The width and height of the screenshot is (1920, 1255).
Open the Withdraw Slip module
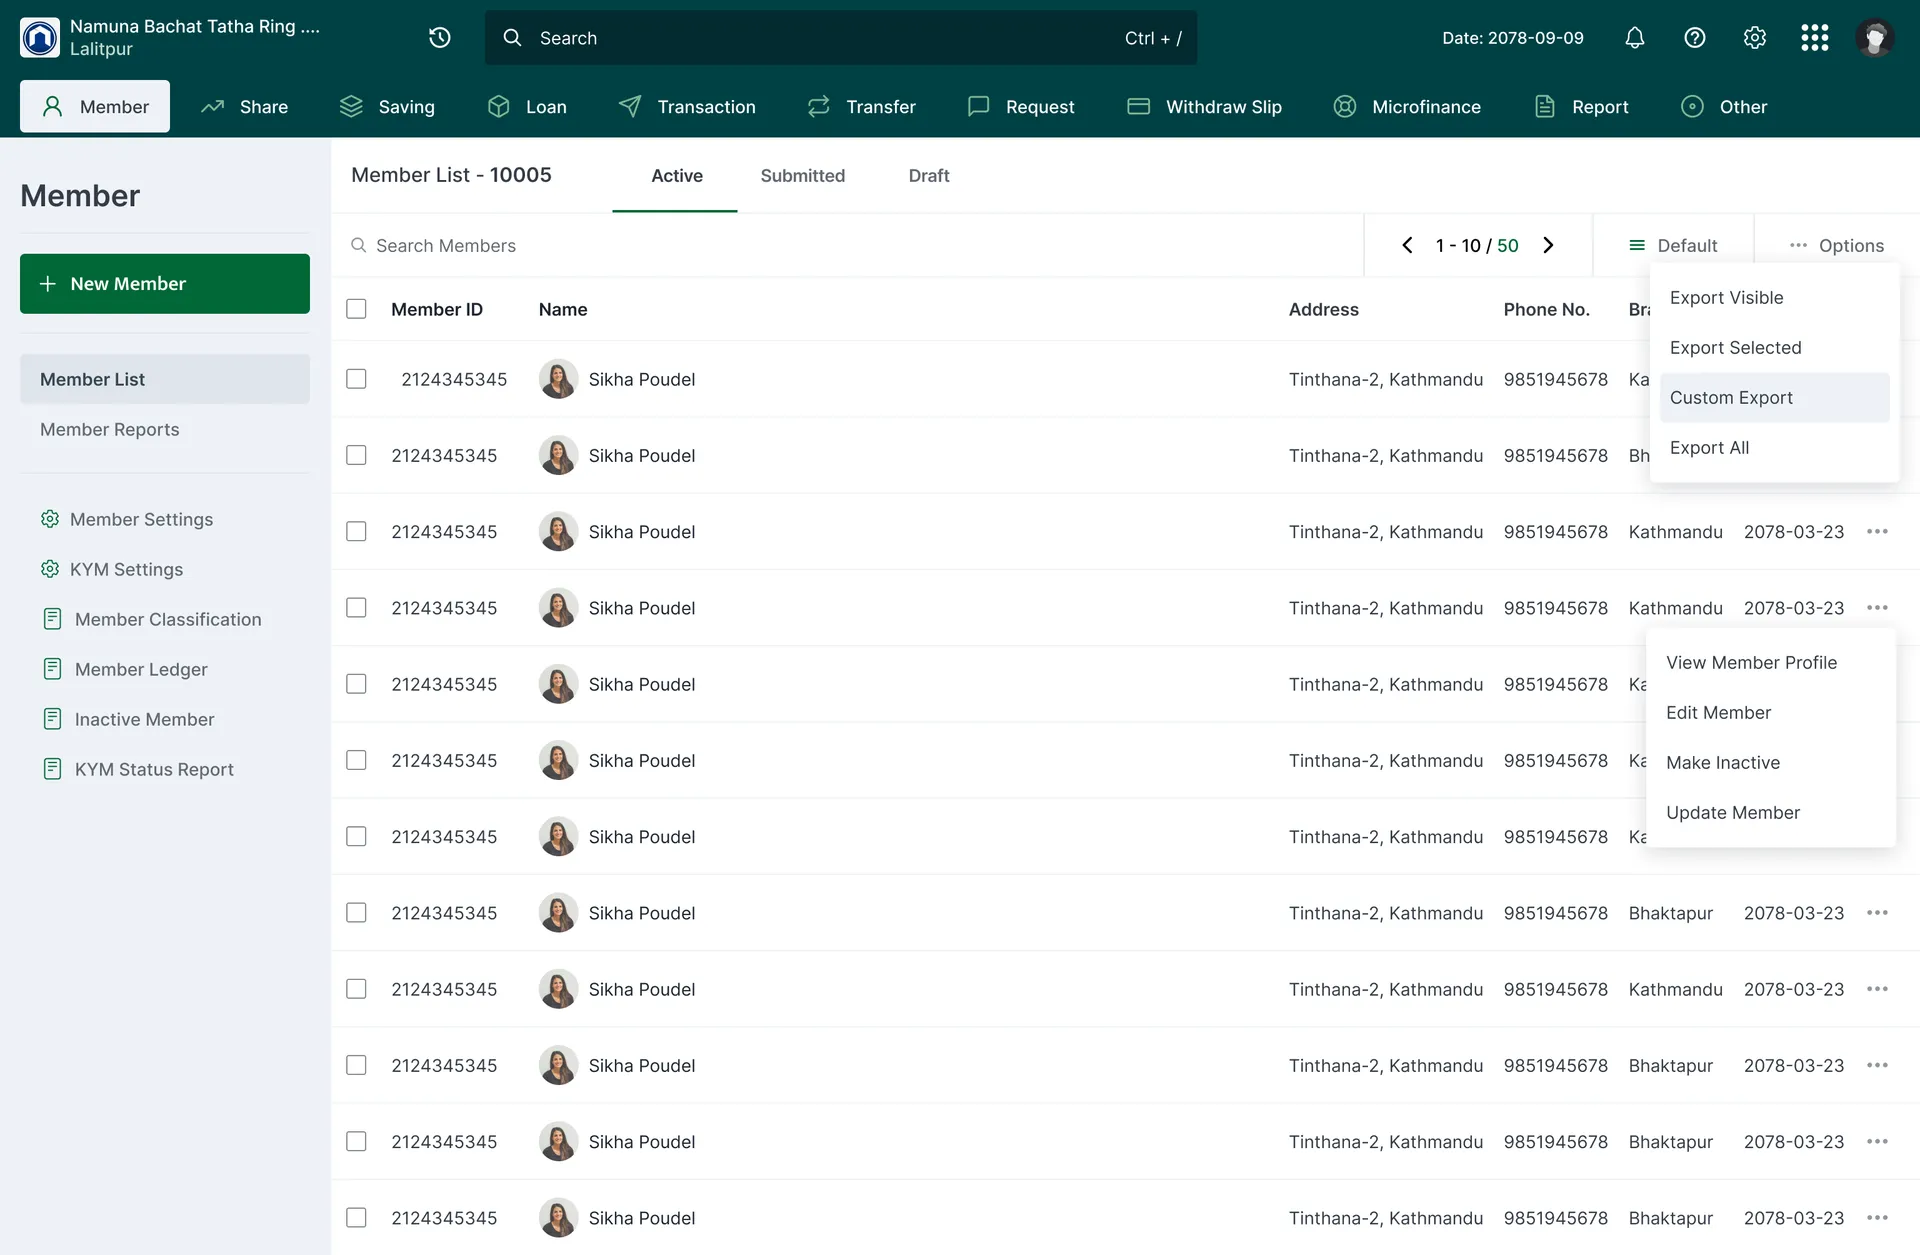(x=1204, y=107)
